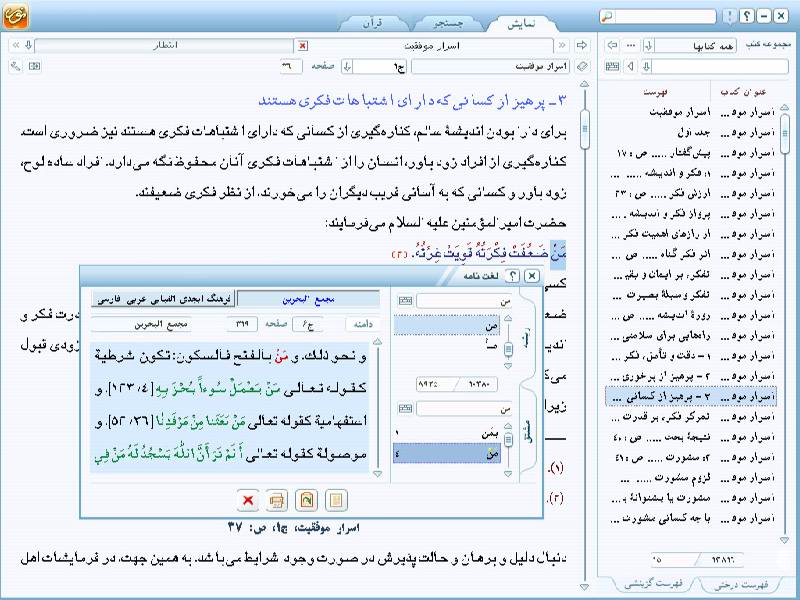Click the down arrow beside the انتظار tab
The image size is (800, 600).
tap(29, 45)
